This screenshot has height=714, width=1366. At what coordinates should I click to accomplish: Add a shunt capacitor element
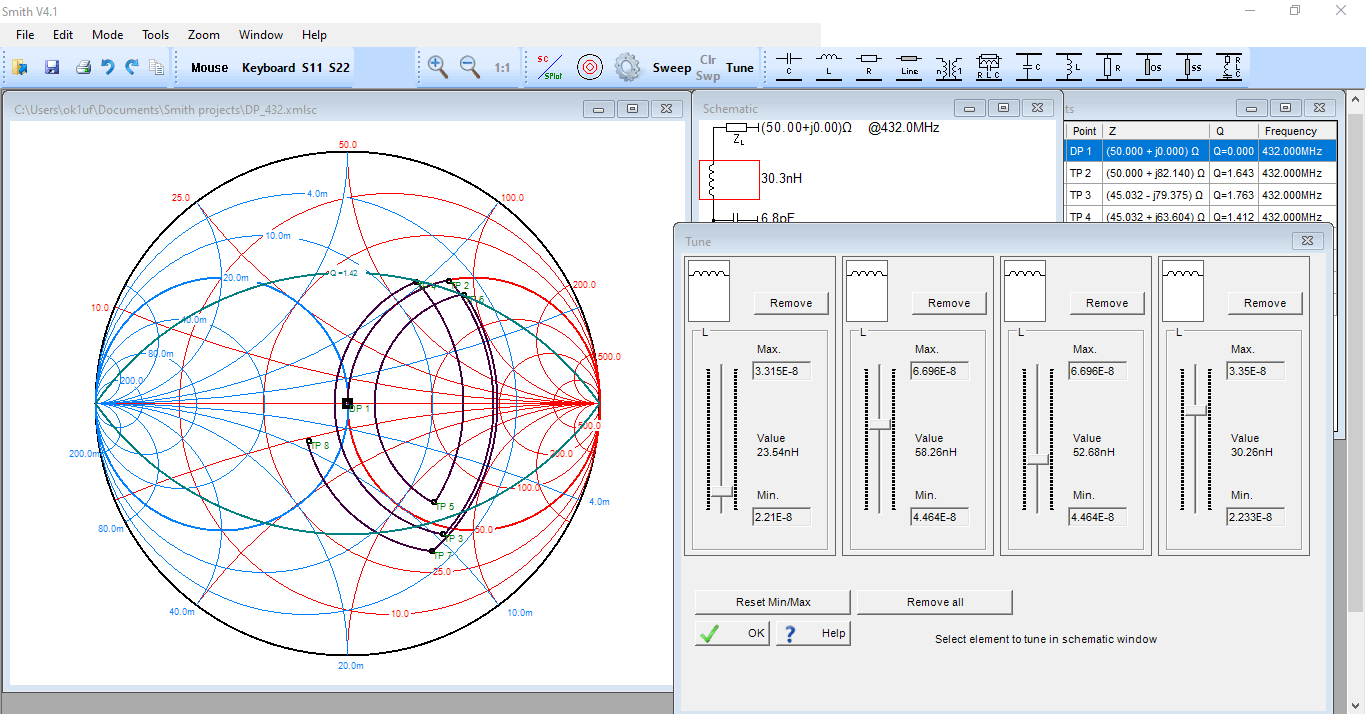click(1029, 67)
